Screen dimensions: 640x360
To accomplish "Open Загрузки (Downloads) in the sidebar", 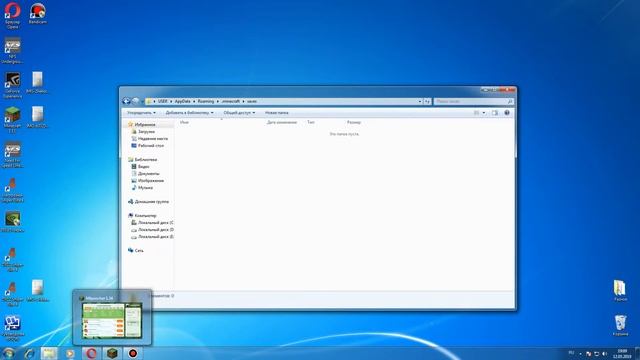I will 143,131.
